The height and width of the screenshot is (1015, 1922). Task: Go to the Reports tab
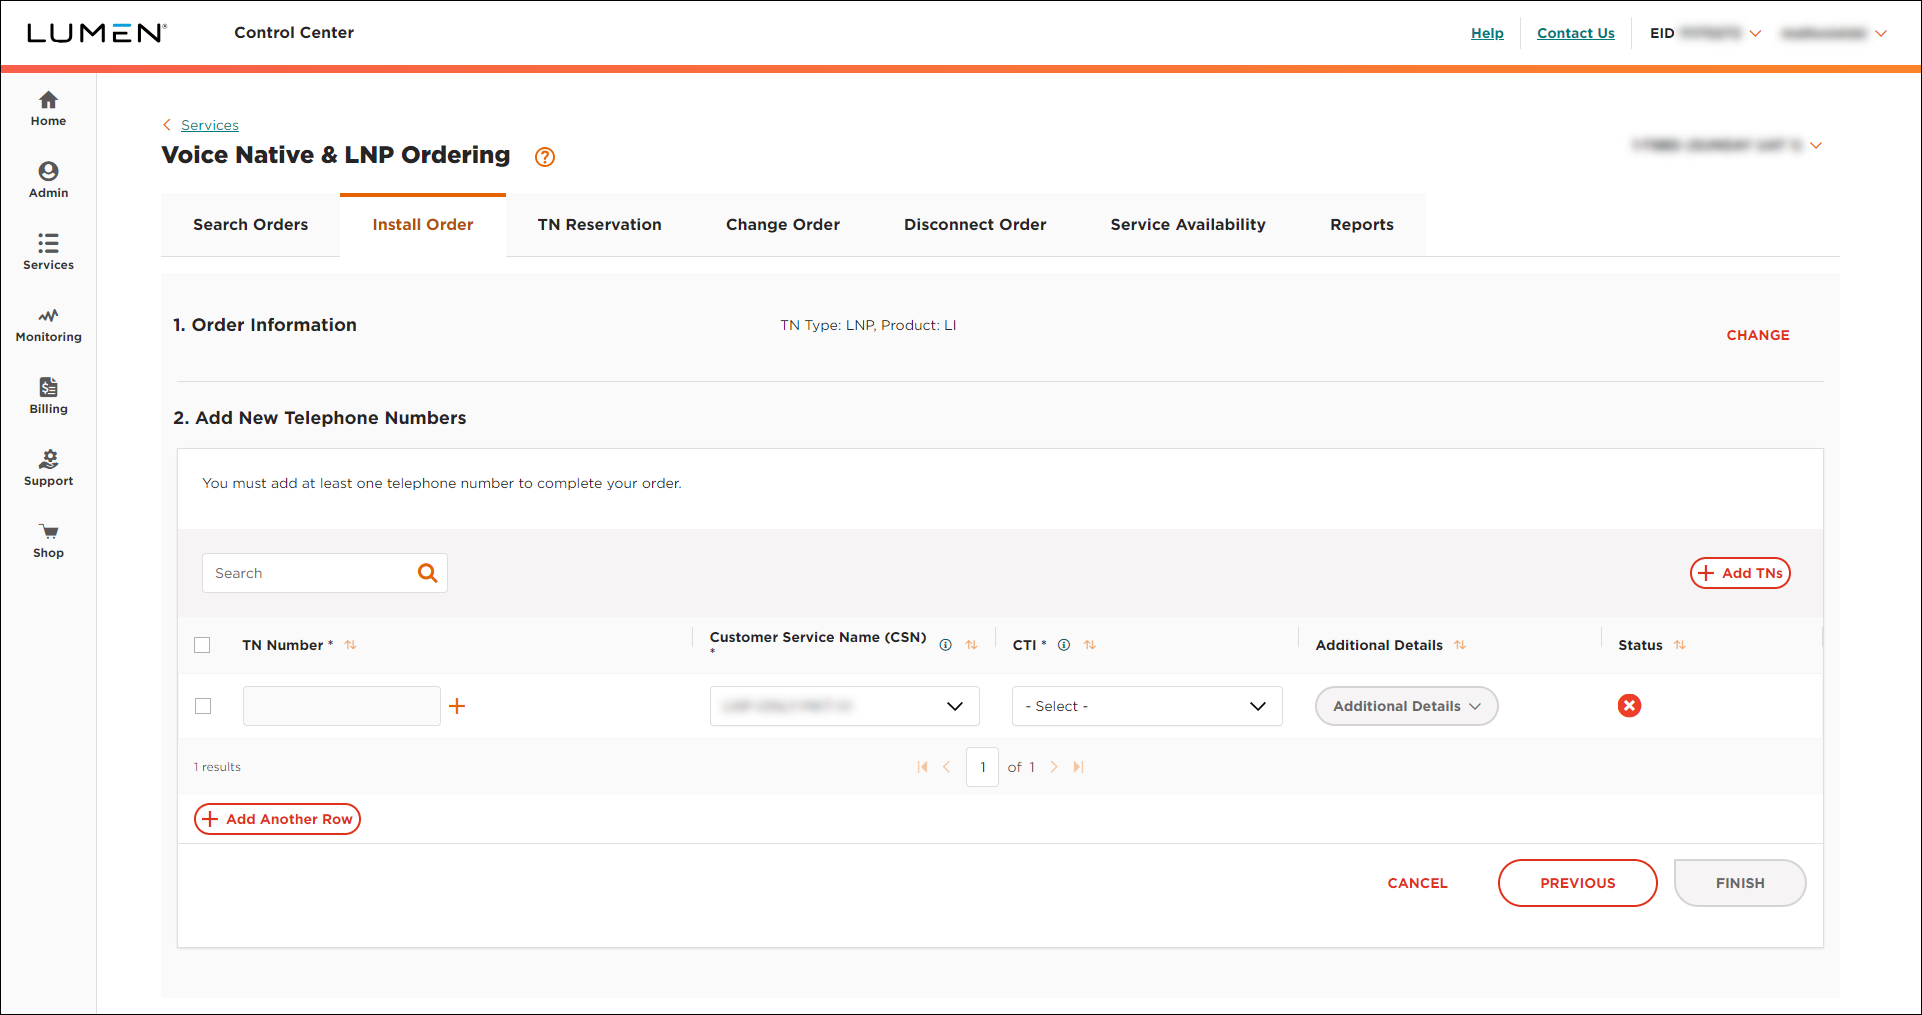point(1362,225)
